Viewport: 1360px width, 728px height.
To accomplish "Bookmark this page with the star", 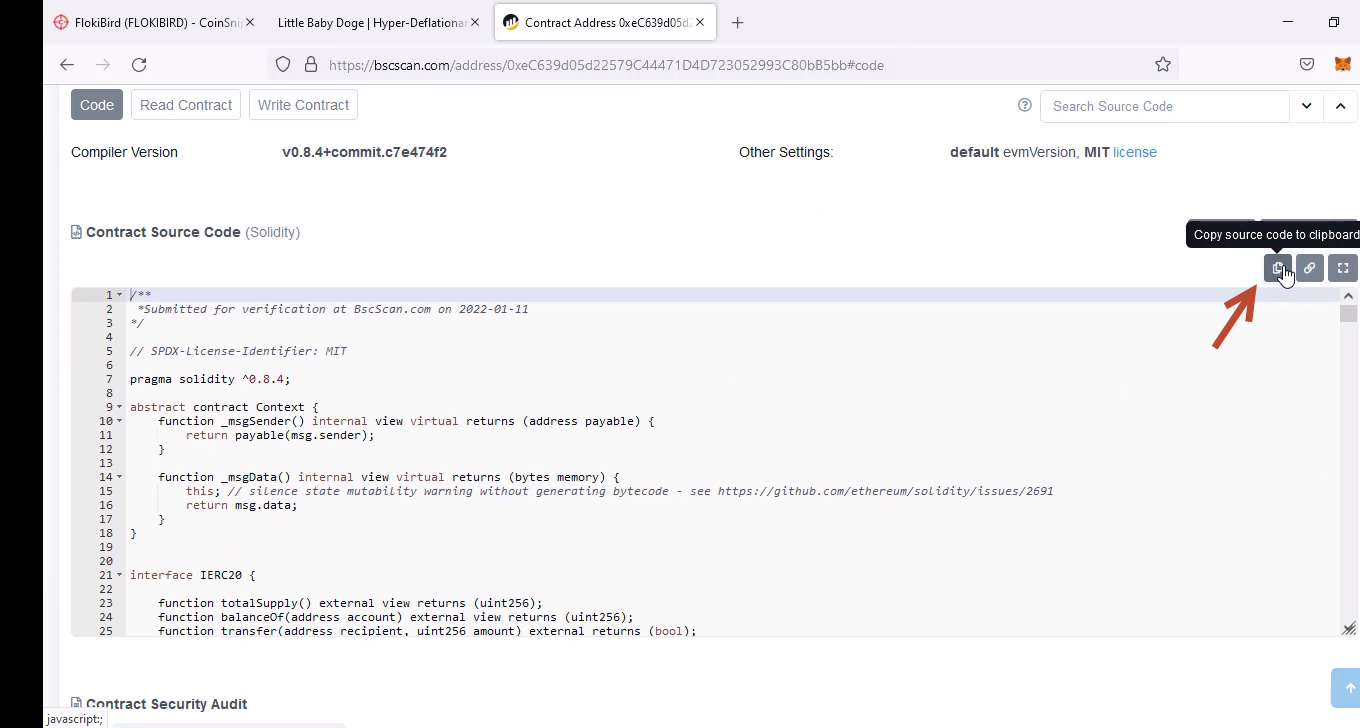I will (x=1162, y=64).
